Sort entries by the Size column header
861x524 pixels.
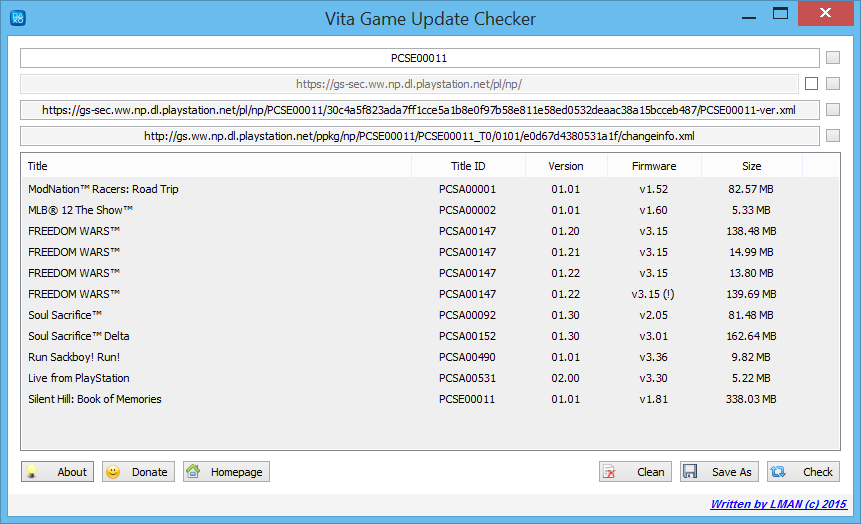coord(751,166)
